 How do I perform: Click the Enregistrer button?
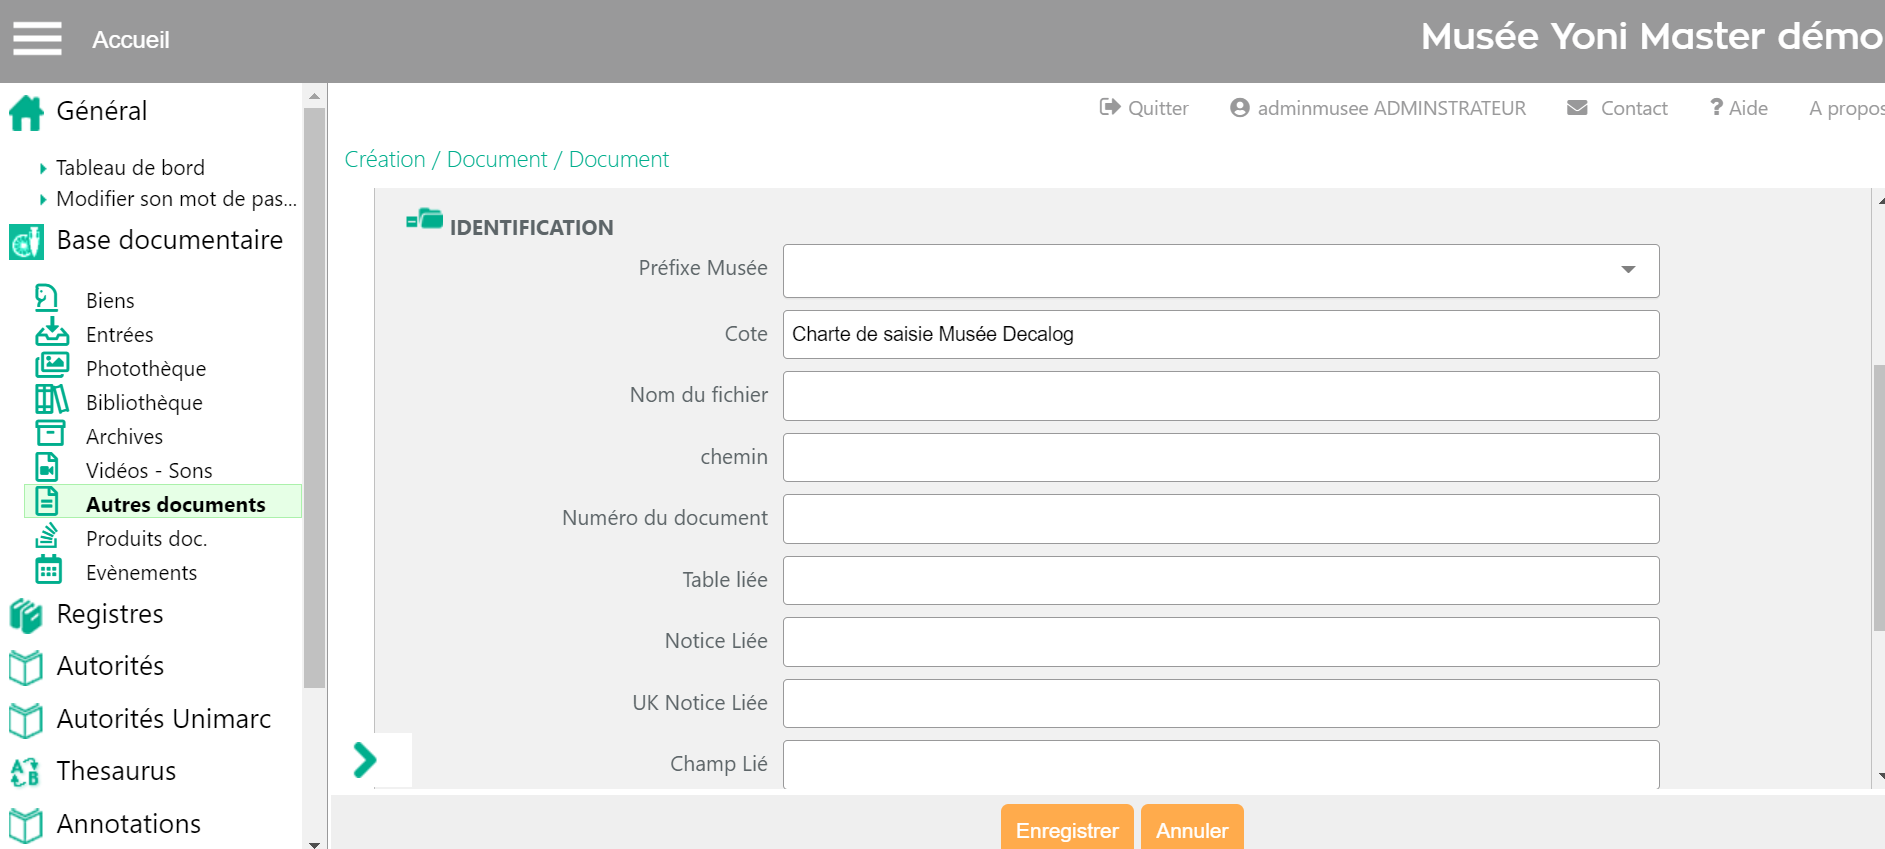pos(1067,829)
